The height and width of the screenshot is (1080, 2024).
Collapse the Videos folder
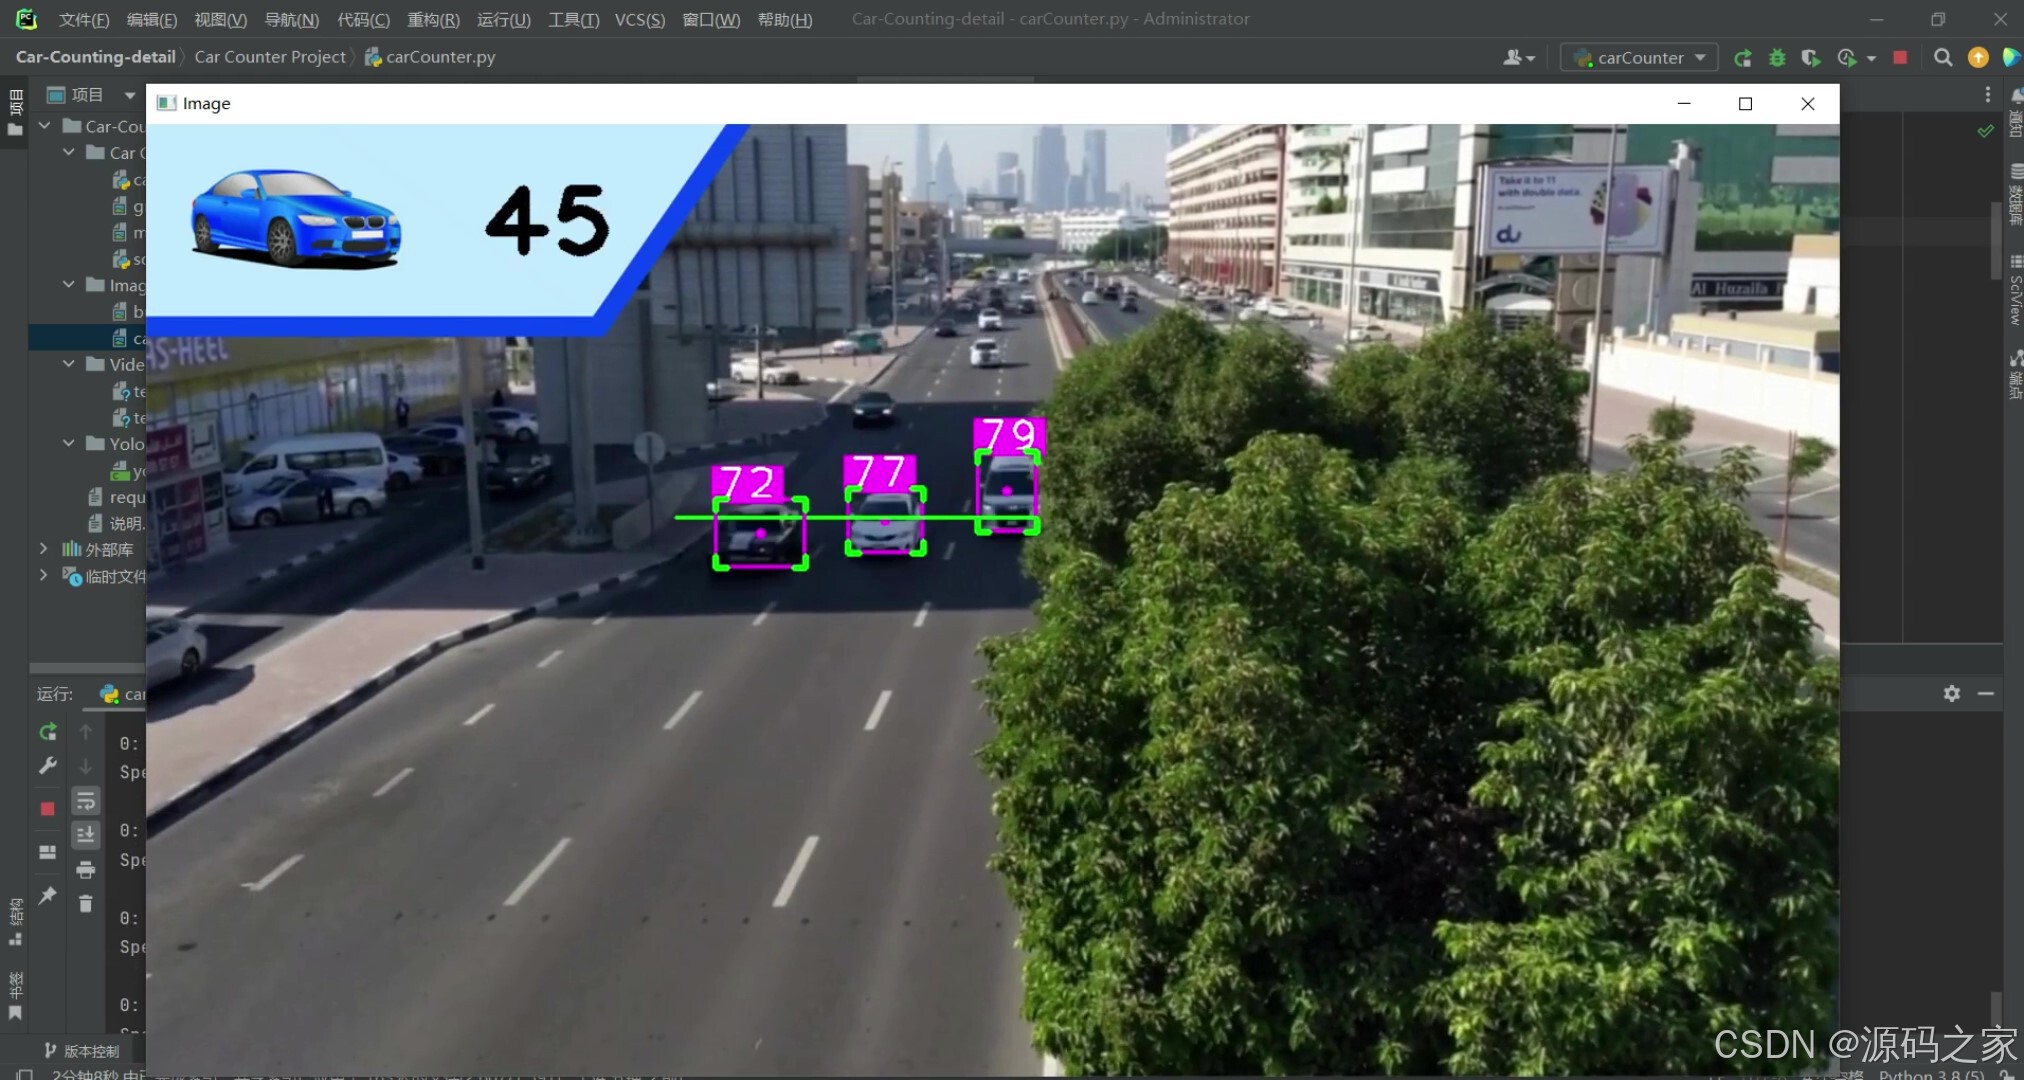[x=69, y=364]
